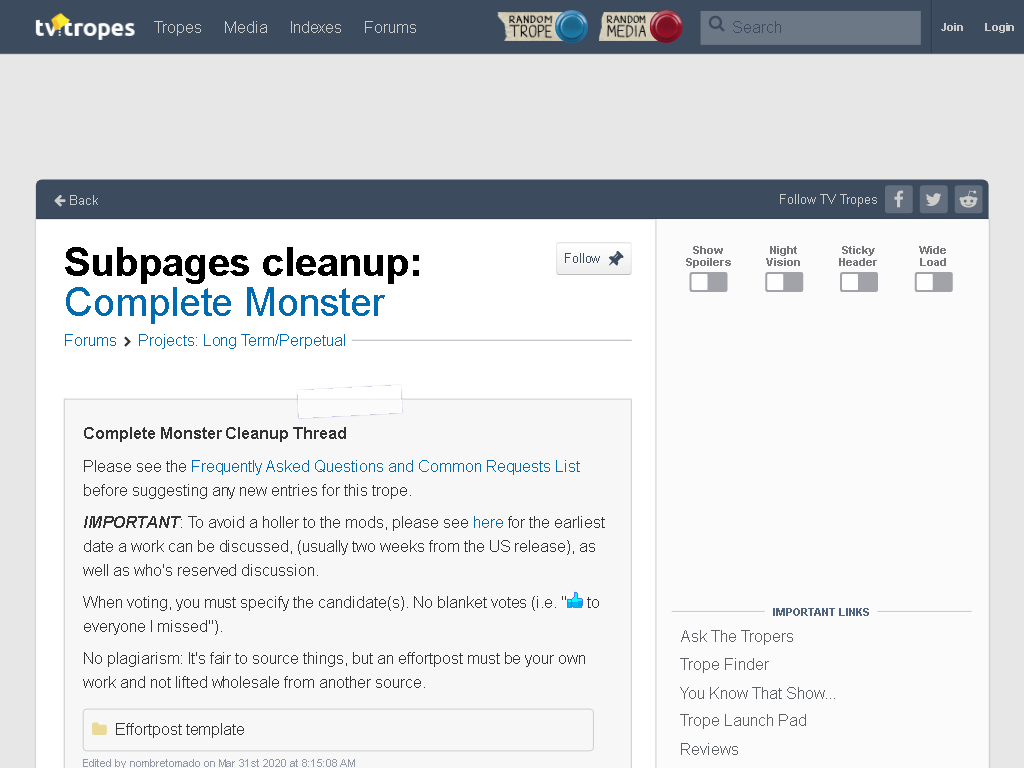Viewport: 1024px width, 768px height.
Task: Follow this thread with the Follow button
Action: pos(594,259)
